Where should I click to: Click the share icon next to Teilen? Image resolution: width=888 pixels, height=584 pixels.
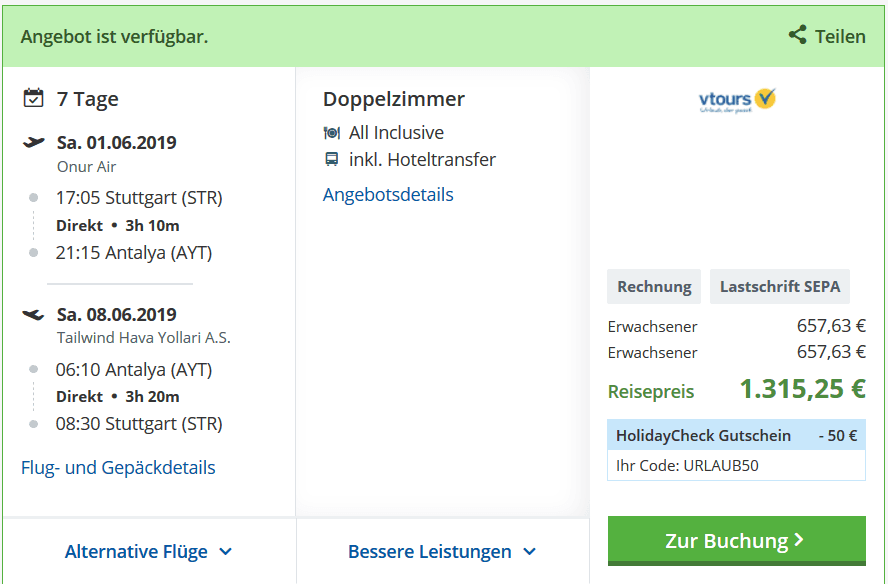pyautogui.click(x=797, y=35)
